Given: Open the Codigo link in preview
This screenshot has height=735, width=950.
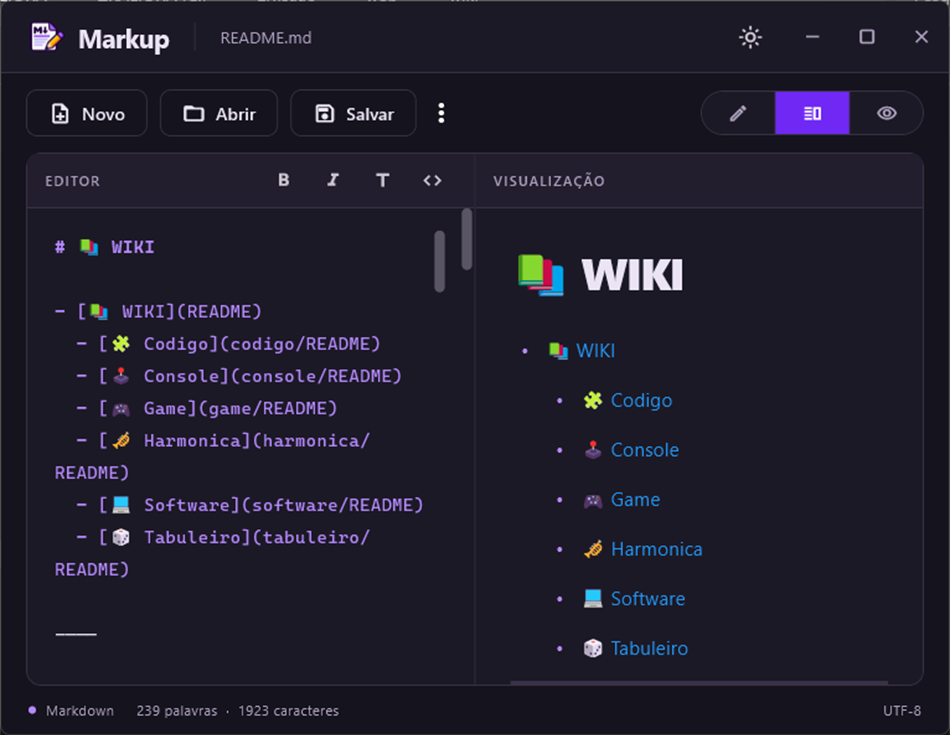Looking at the screenshot, I should [641, 401].
